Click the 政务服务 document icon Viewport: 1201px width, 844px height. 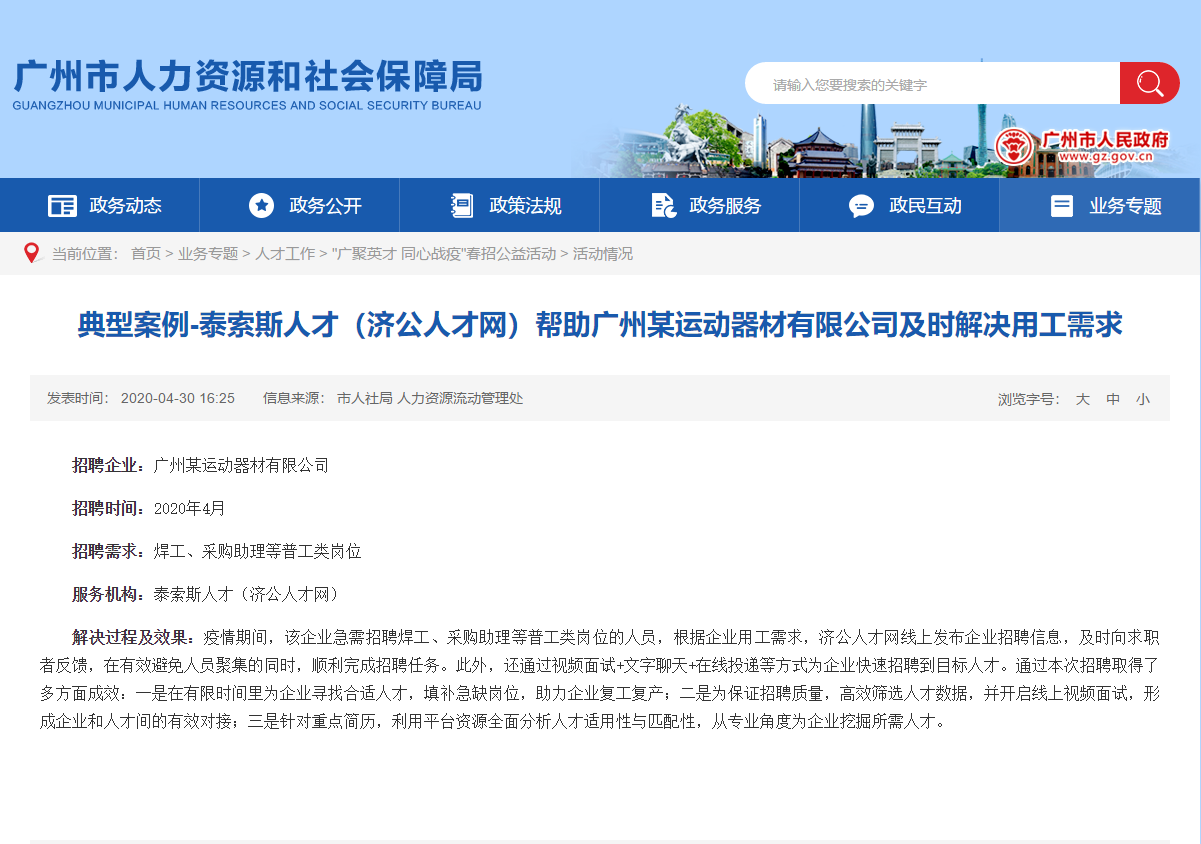663,206
